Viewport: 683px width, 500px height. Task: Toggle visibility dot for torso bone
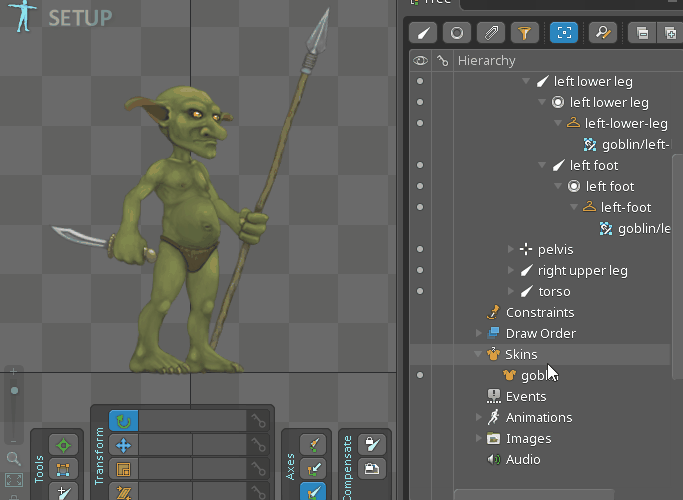click(x=420, y=291)
